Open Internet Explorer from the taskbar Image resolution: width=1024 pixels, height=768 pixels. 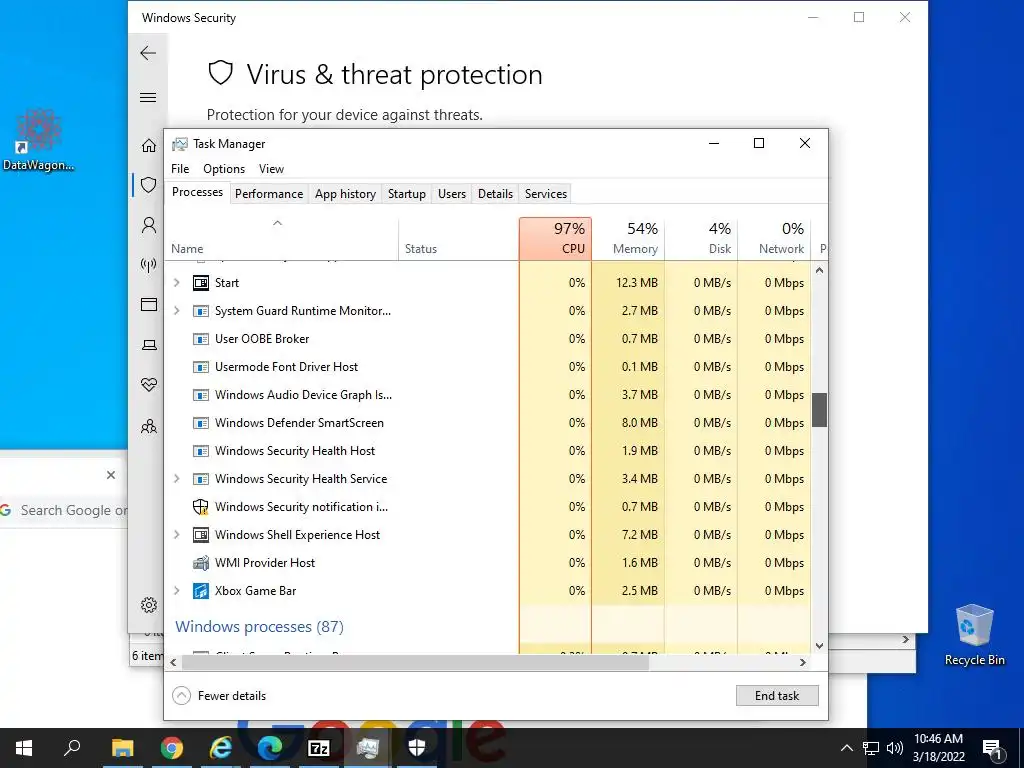221,748
